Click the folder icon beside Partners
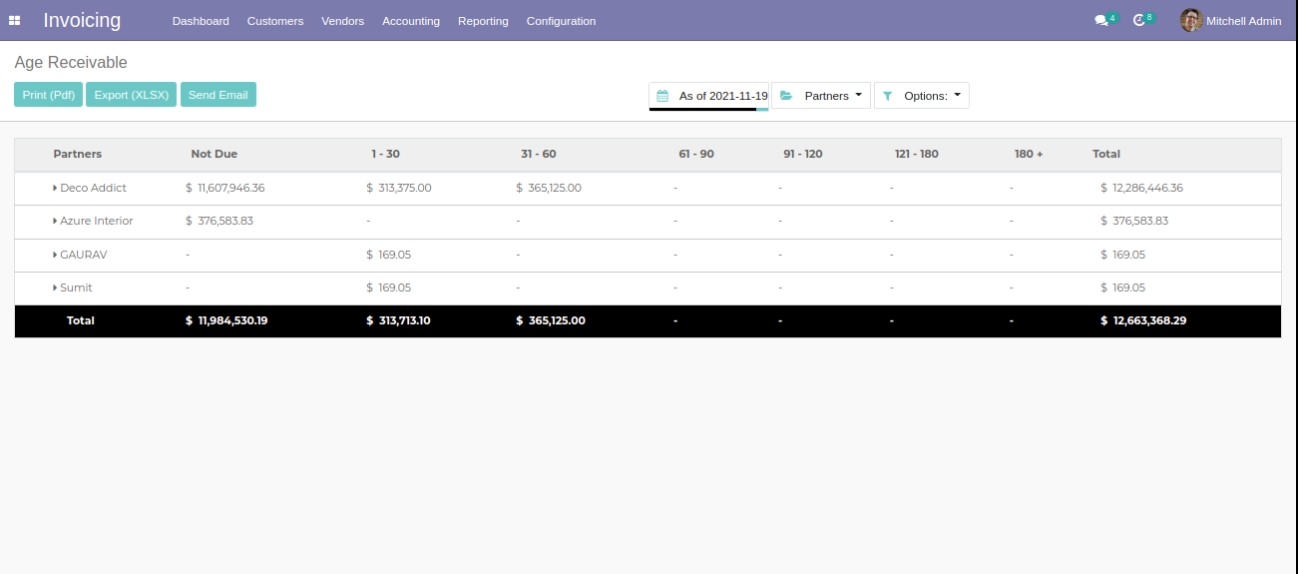 point(786,96)
